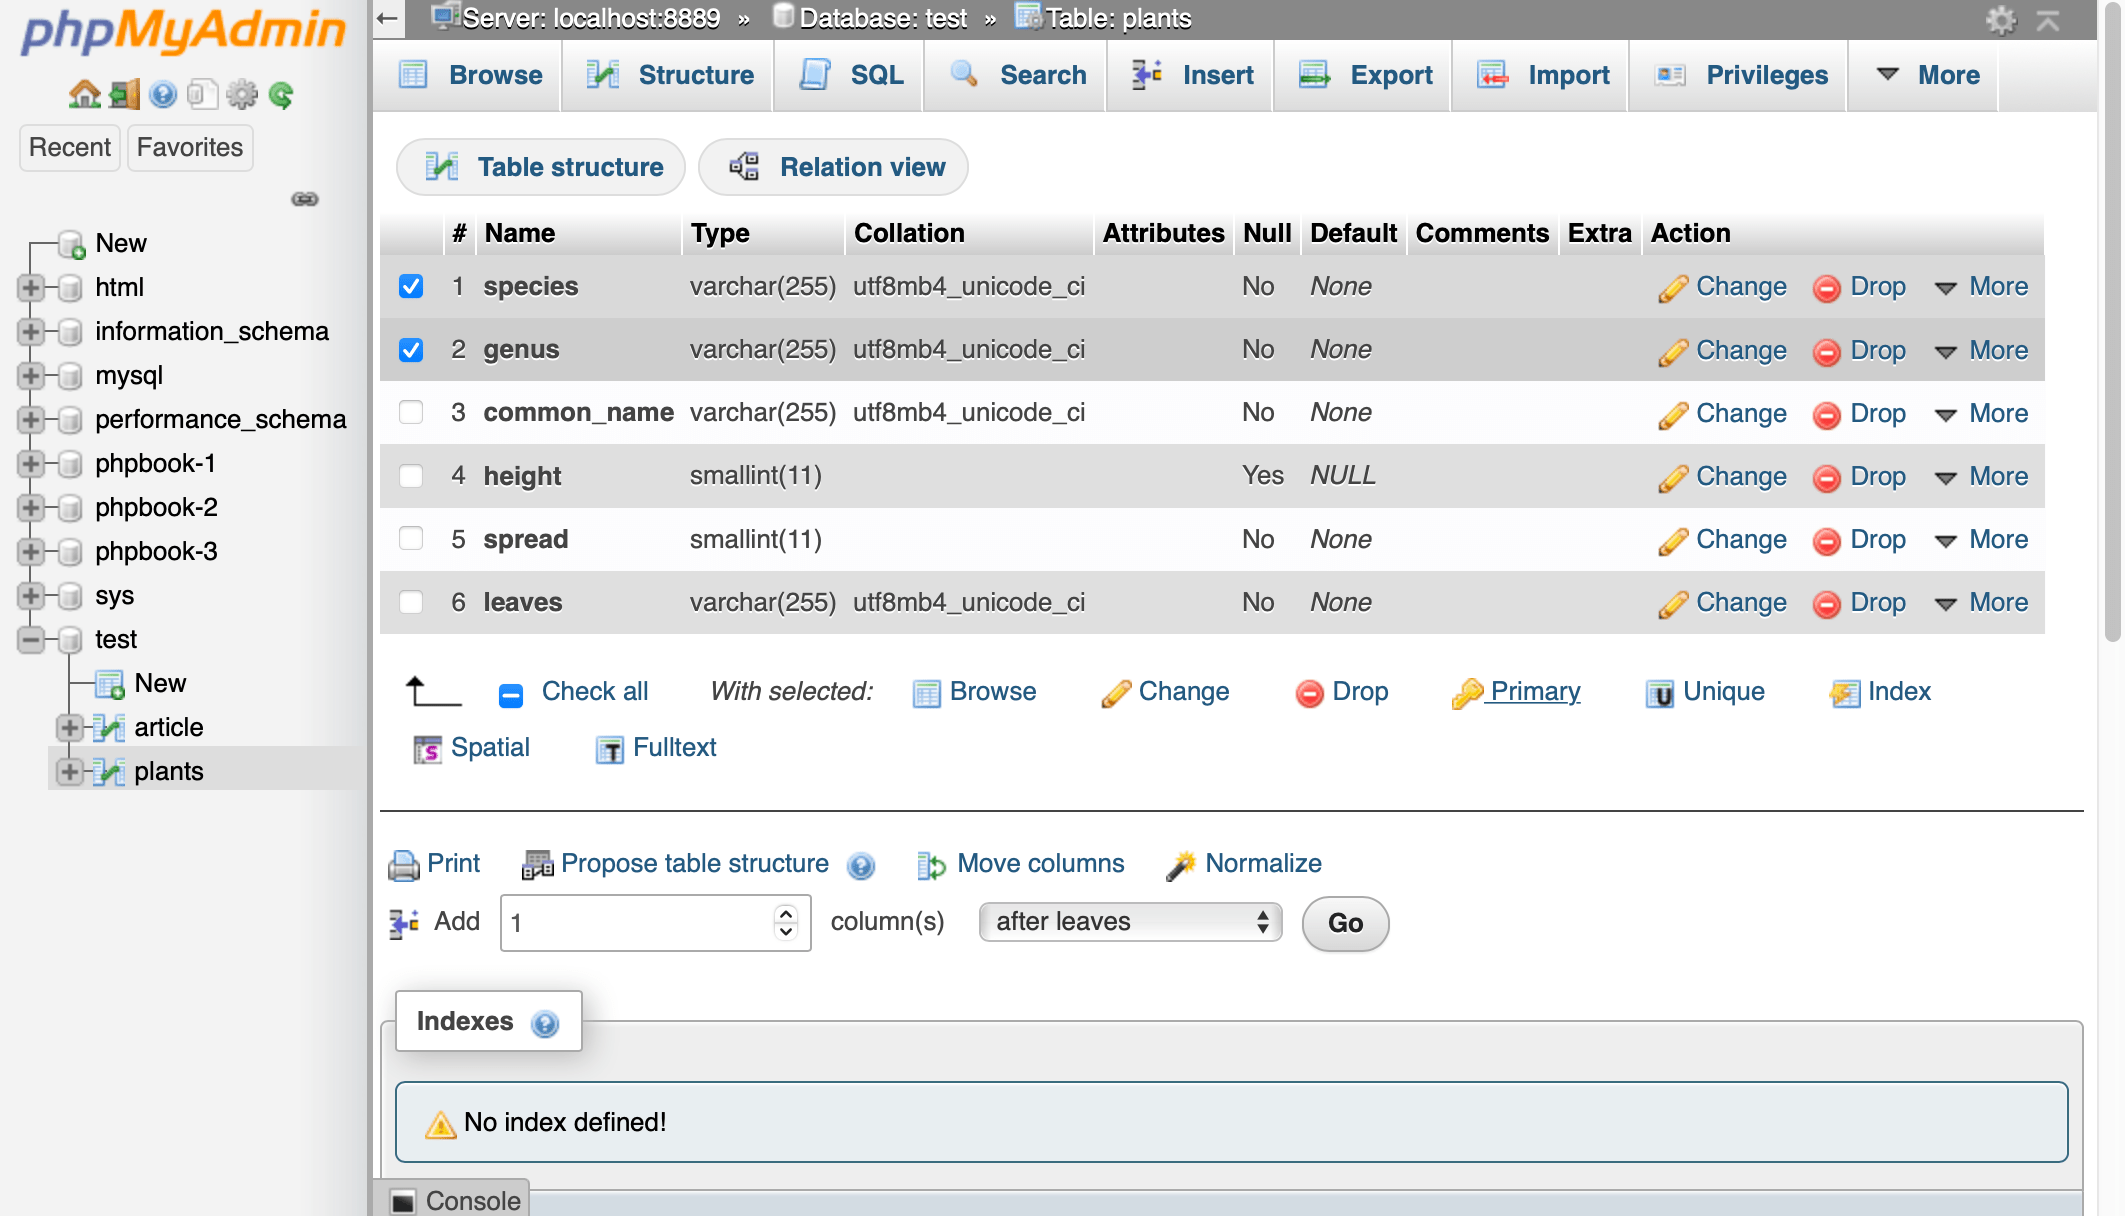
Task: Click the sidebar link chain icon
Action: (305, 199)
